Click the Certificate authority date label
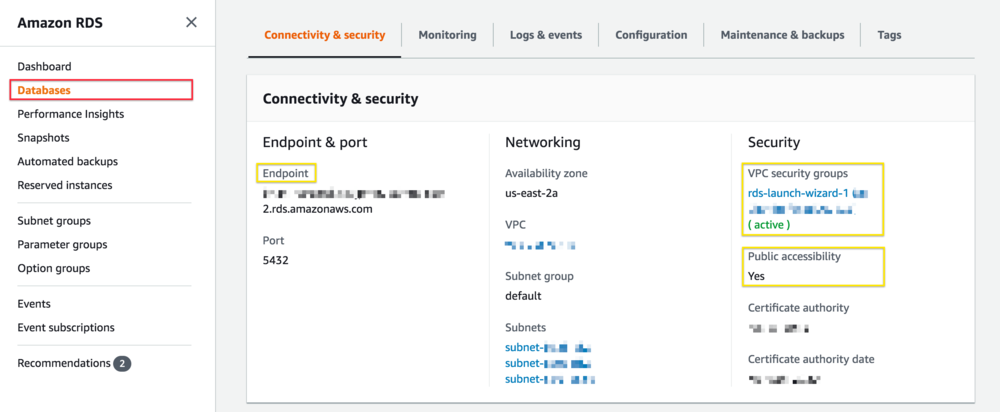Image resolution: width=1000 pixels, height=412 pixels. pos(811,359)
